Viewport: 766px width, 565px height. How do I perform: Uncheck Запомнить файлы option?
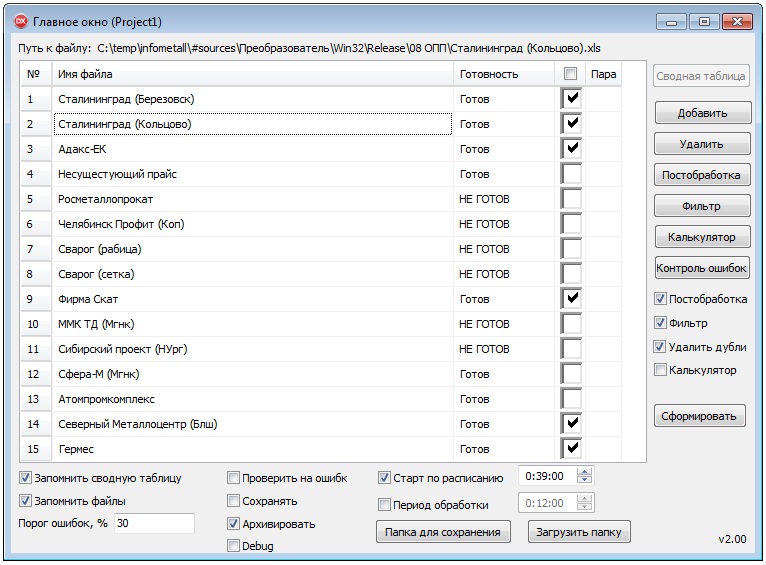point(25,501)
